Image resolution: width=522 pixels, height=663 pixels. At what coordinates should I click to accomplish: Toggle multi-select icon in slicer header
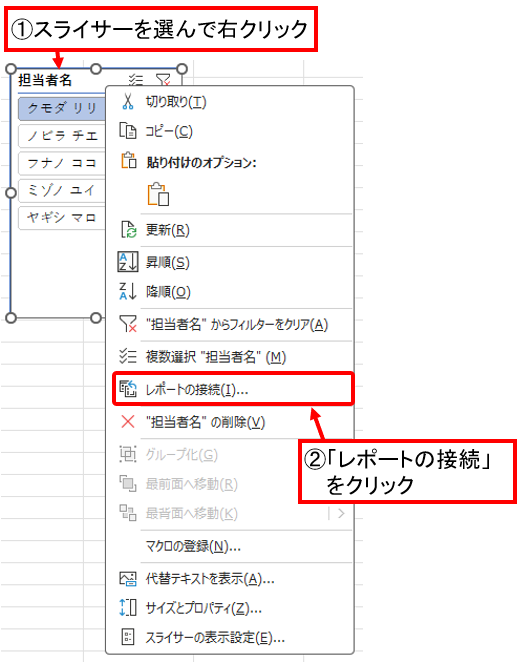(136, 79)
